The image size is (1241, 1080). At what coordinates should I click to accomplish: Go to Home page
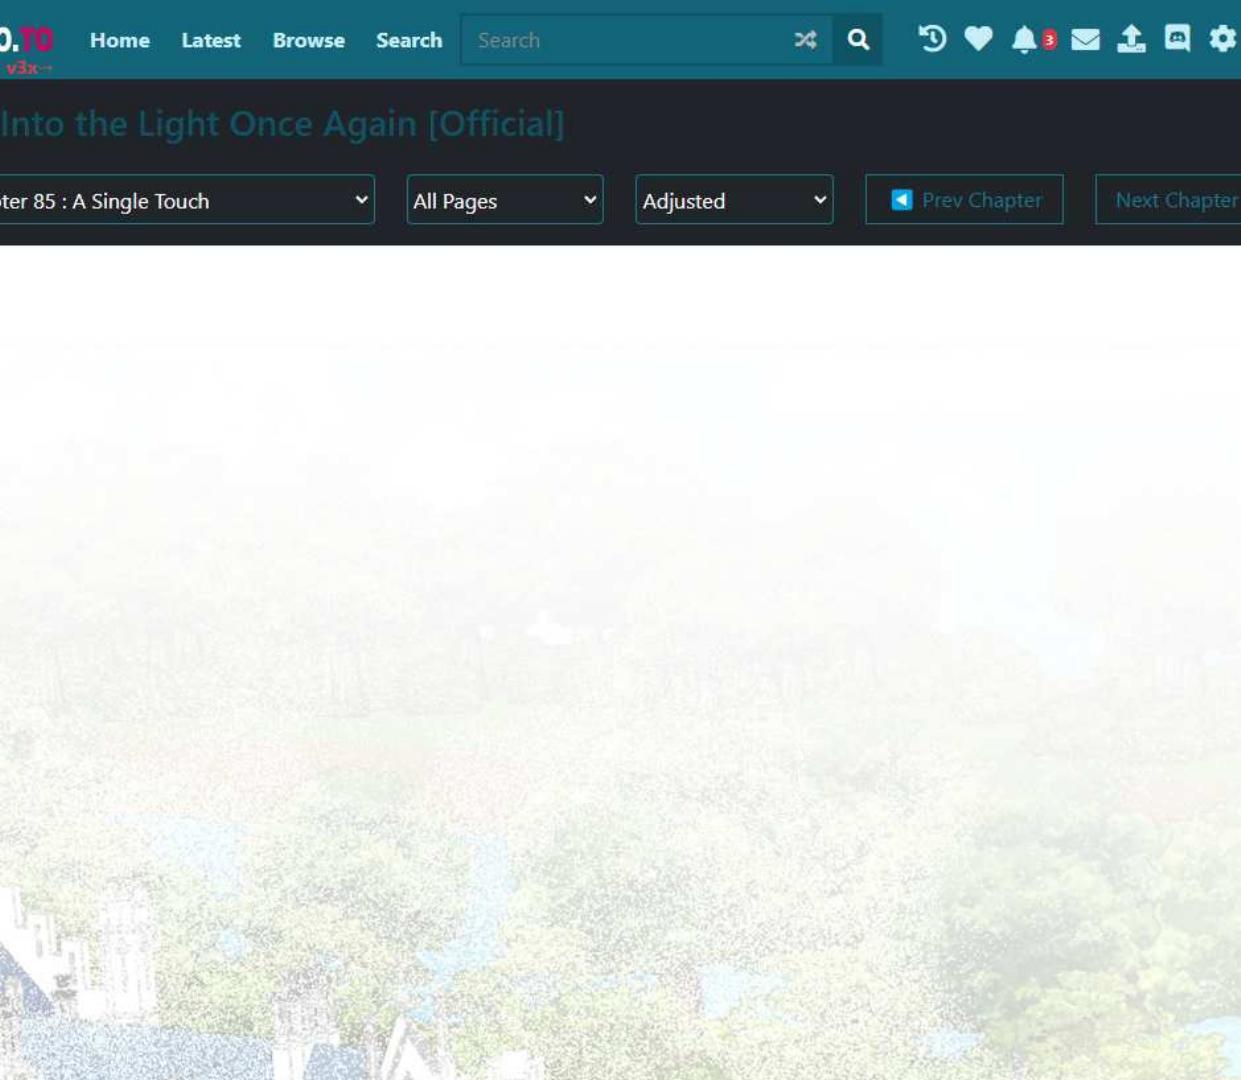coord(120,40)
